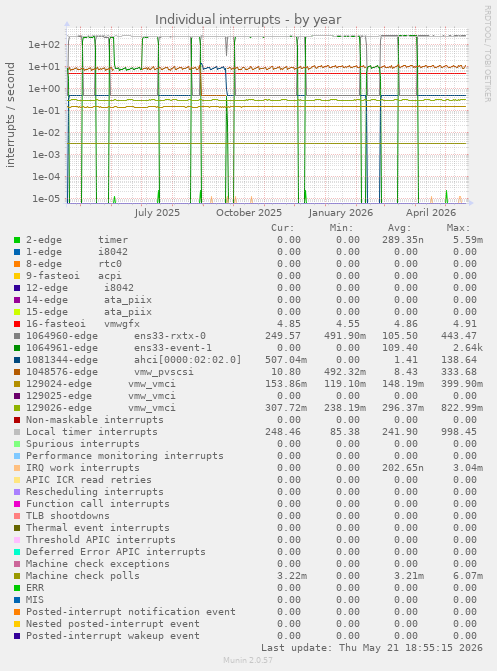The image size is (497, 671).
Task: Click the 129026-edge vmw_vmci legend label
Action: point(101,408)
